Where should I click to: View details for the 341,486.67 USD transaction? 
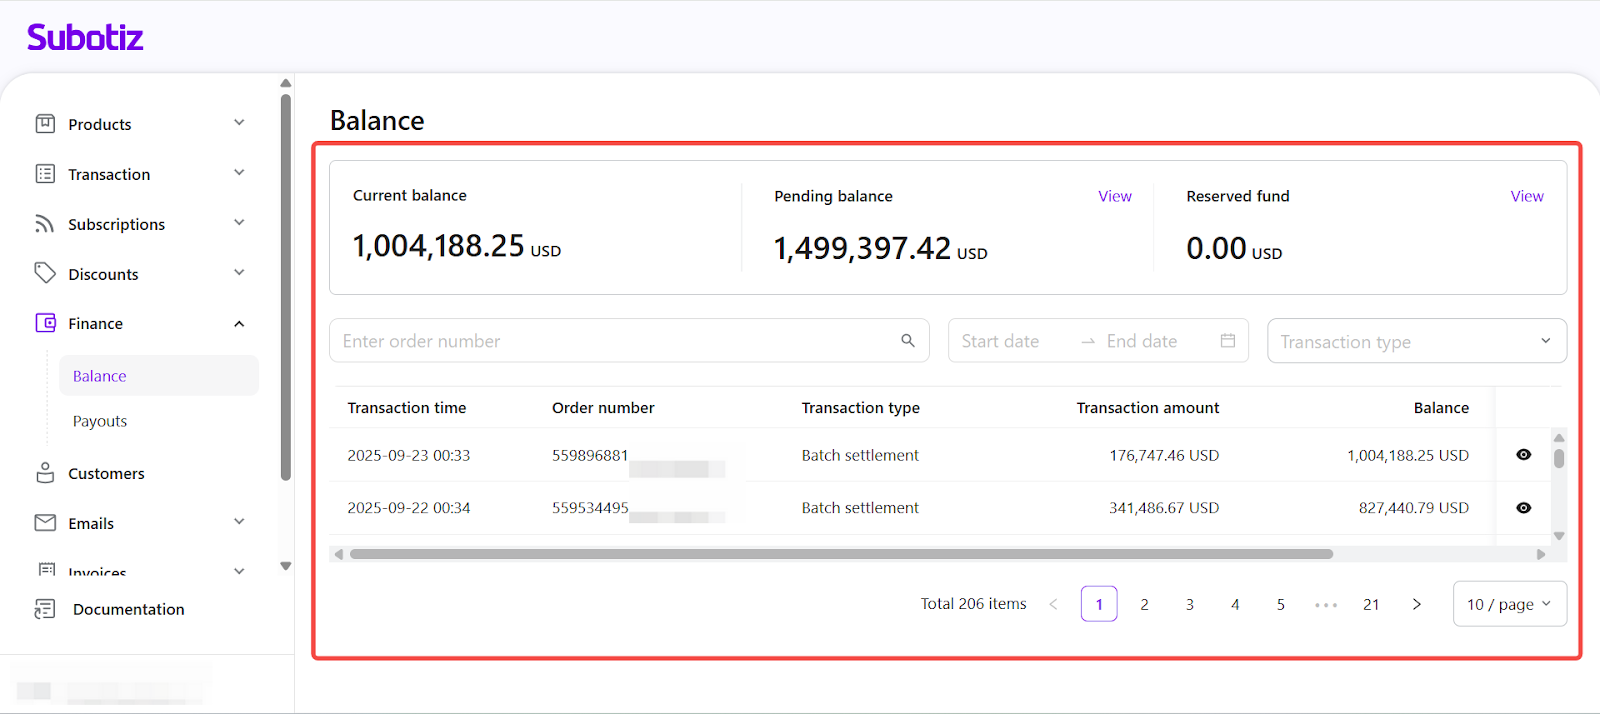coord(1523,508)
